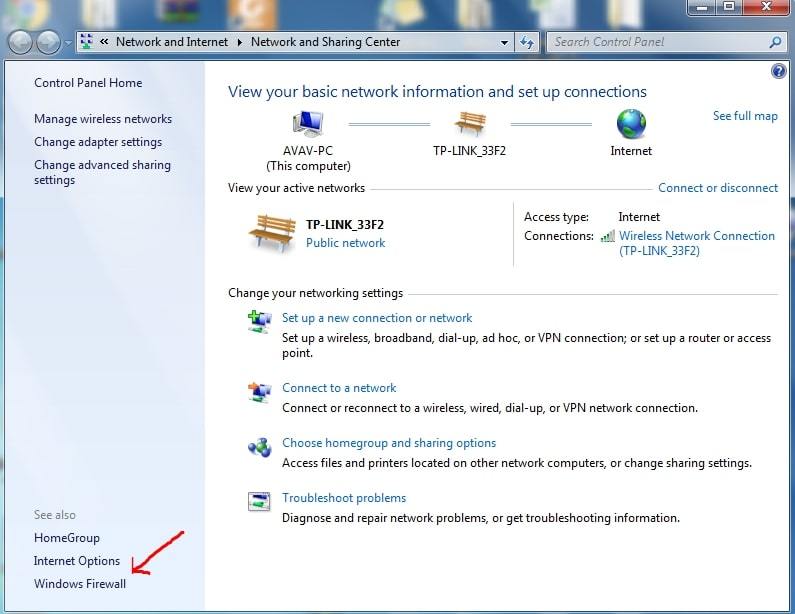Click the 'See also' label
The height and width of the screenshot is (614, 795).
coord(55,515)
